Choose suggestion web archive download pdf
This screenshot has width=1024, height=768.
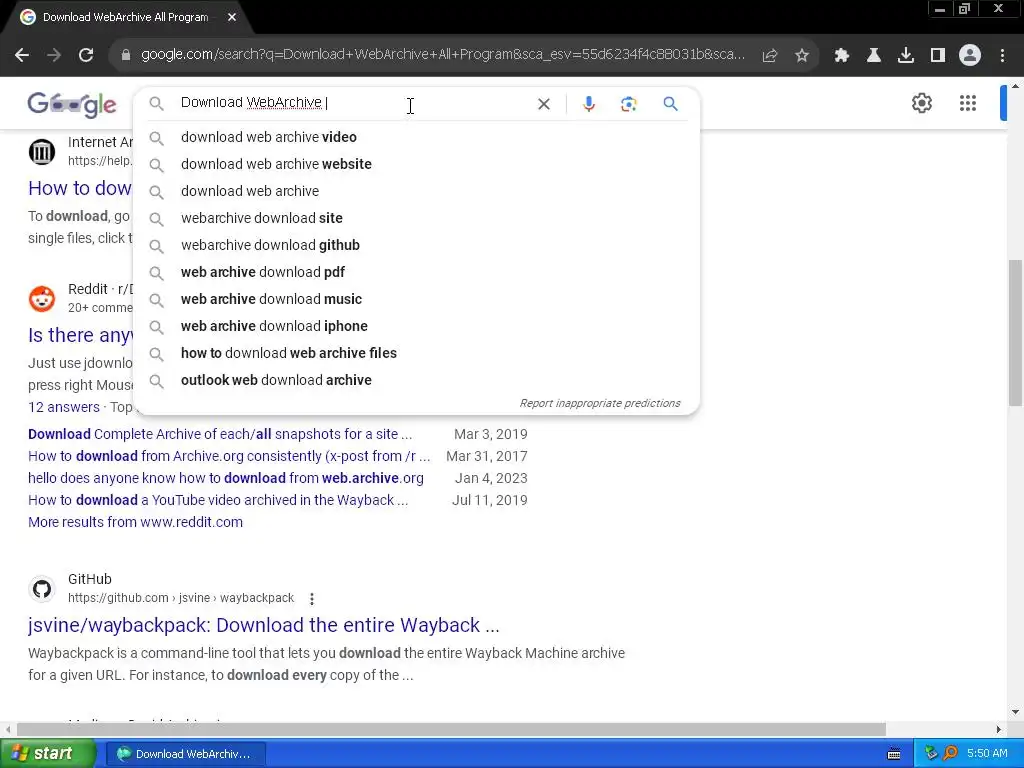pos(417,272)
